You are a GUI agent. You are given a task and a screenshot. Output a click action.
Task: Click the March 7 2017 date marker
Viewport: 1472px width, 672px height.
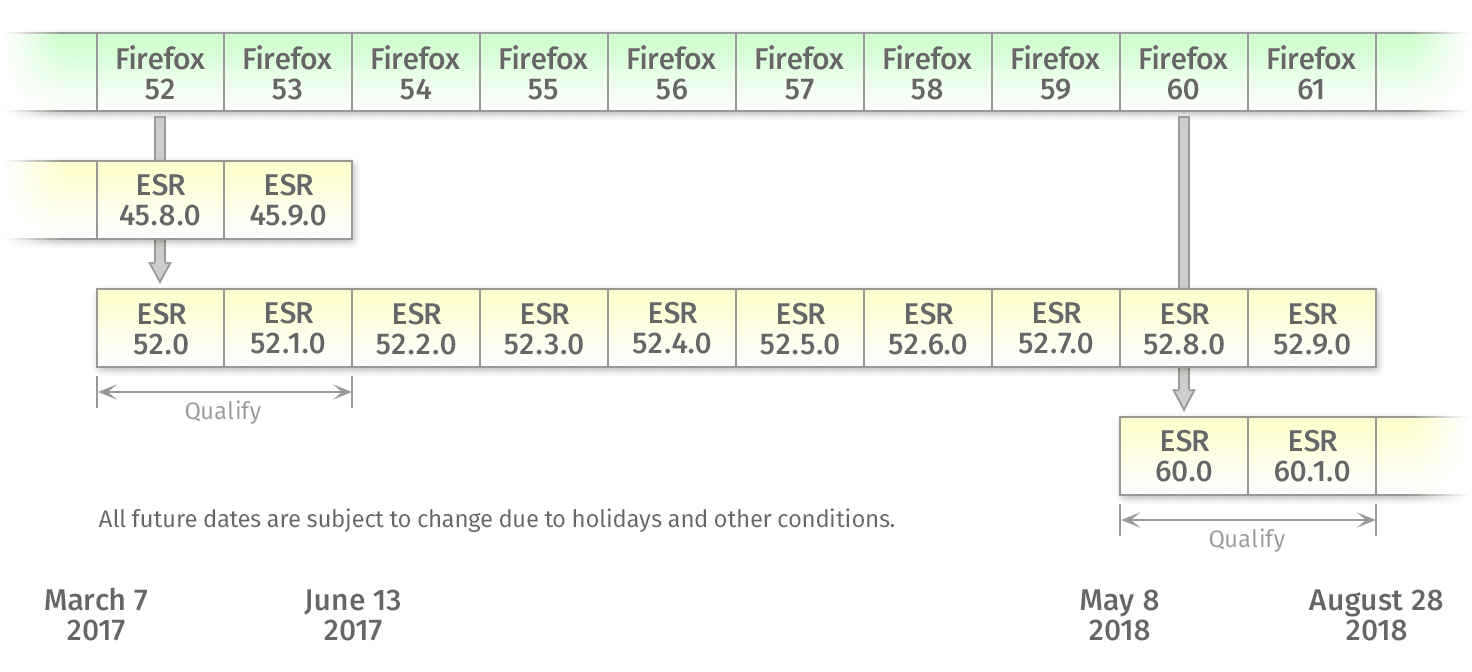click(x=96, y=614)
